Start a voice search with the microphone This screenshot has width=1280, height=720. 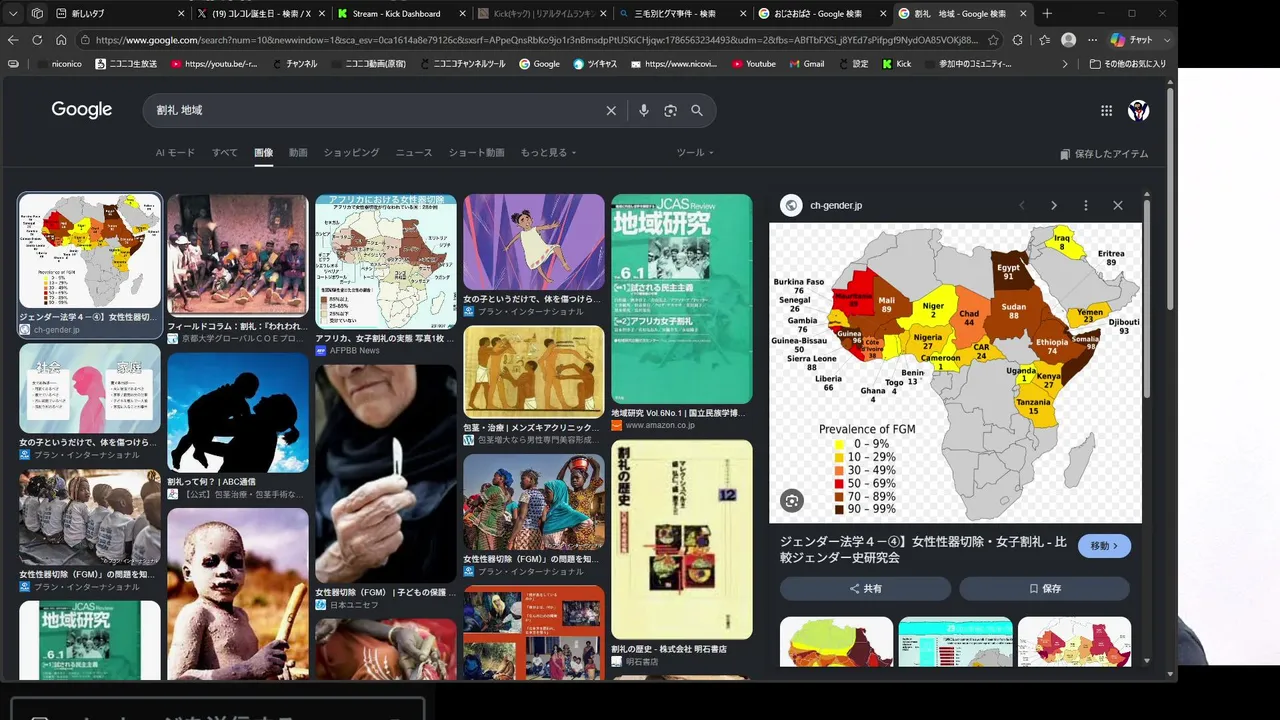point(644,110)
